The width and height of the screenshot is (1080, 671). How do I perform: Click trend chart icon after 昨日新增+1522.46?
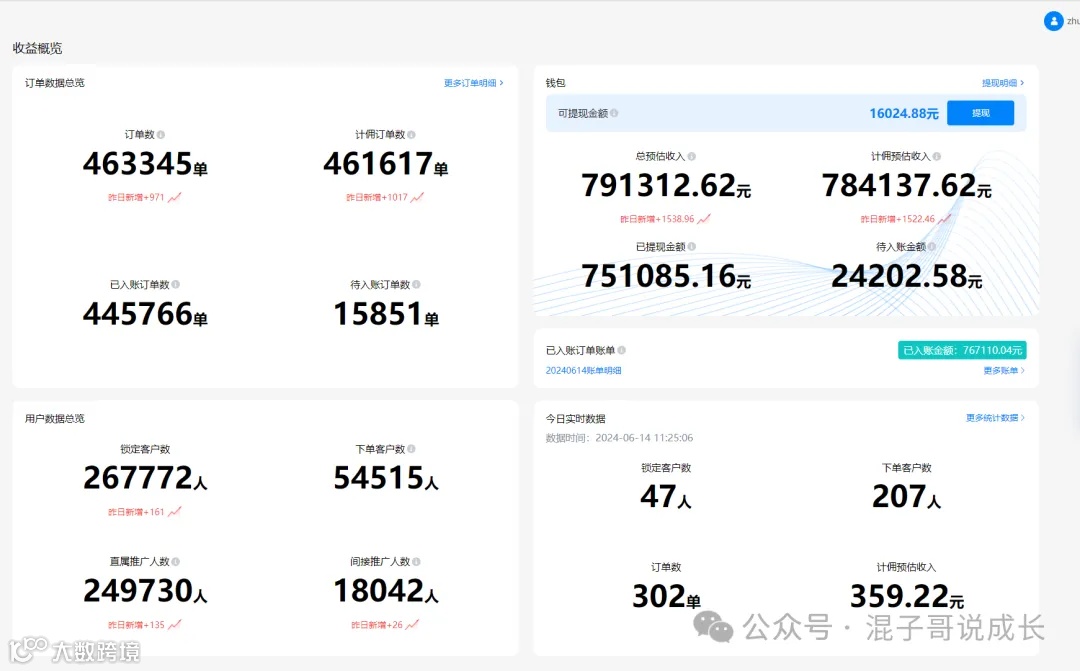[944, 219]
